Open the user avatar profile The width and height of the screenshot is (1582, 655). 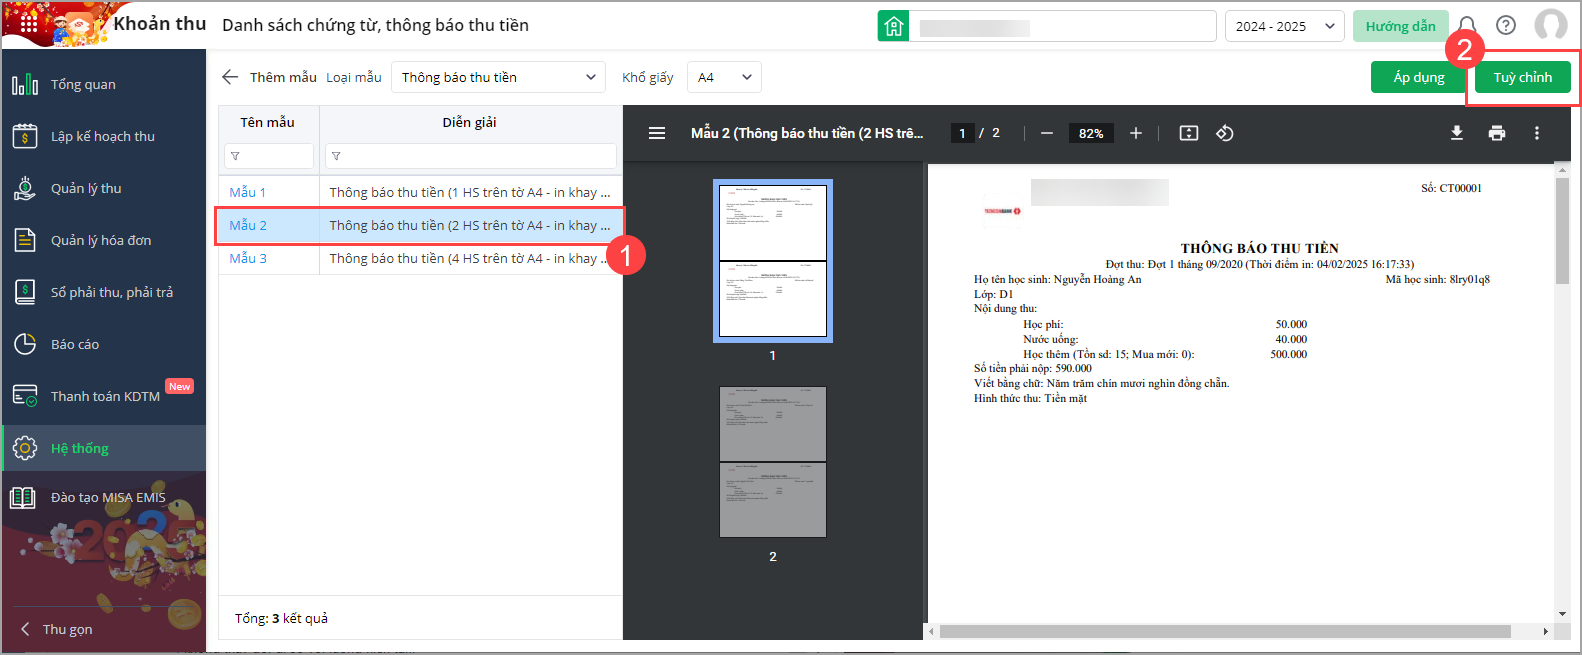coord(1551,25)
